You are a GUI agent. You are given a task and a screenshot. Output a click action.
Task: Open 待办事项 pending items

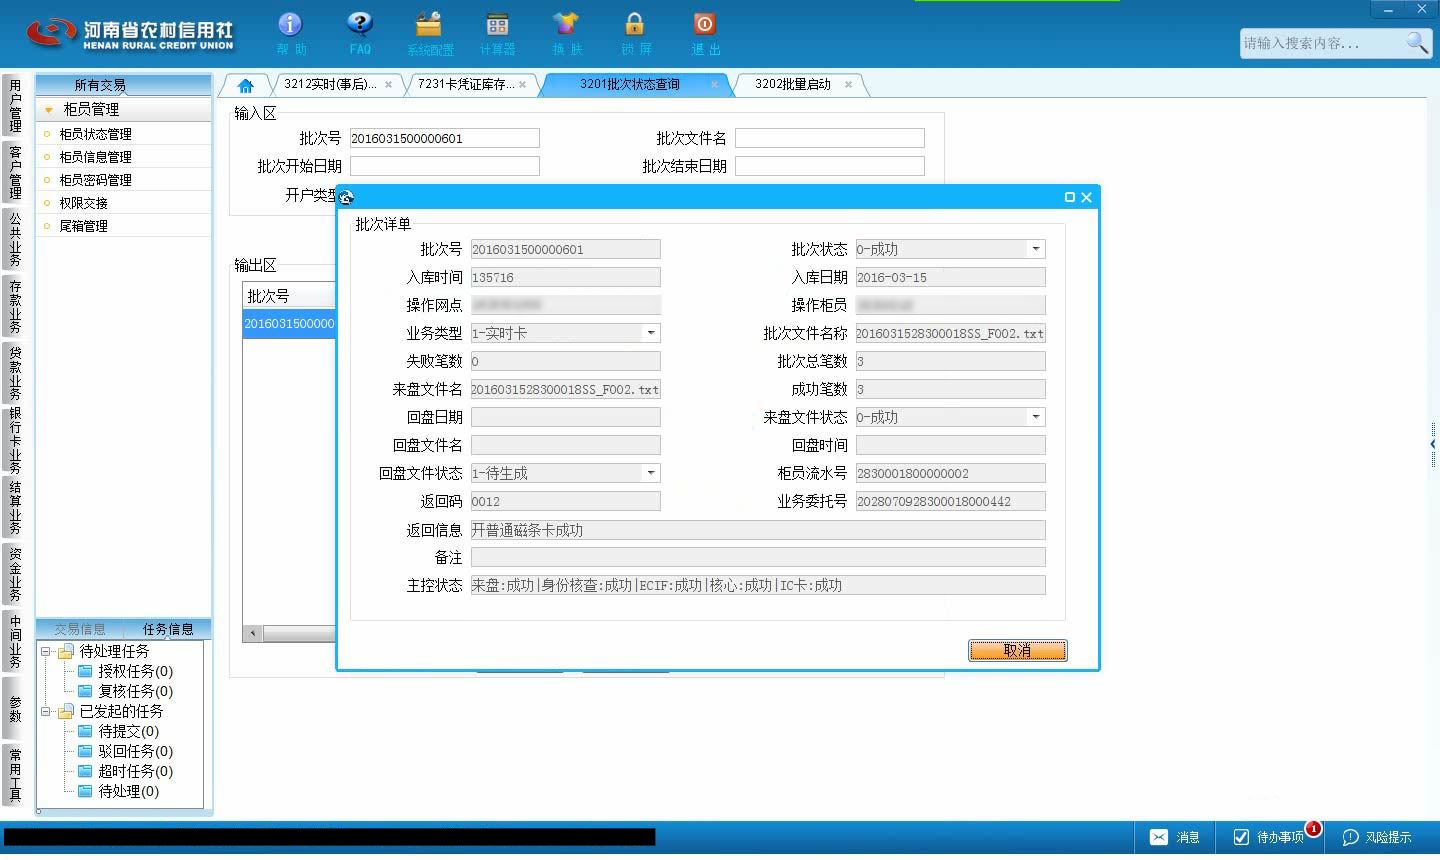1268,837
